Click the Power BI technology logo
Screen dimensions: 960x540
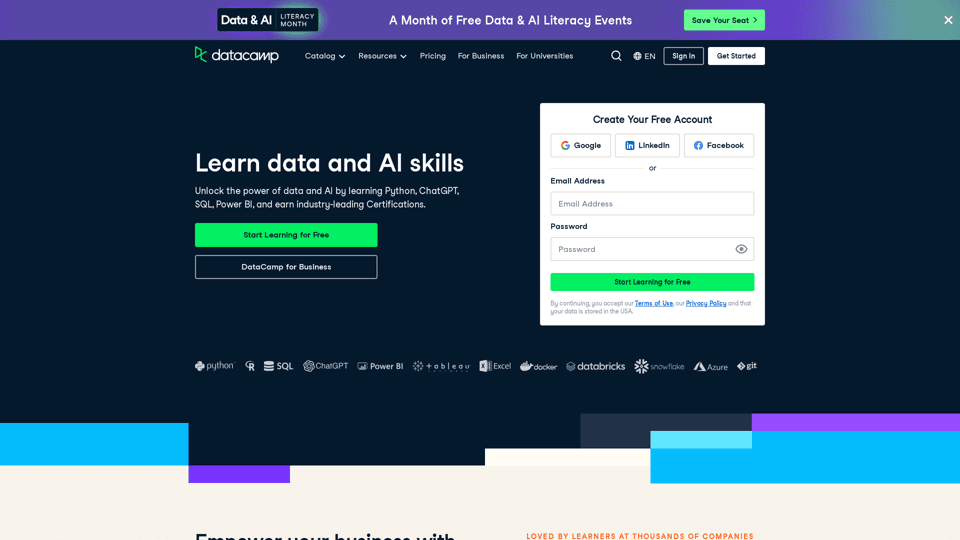[x=380, y=366]
